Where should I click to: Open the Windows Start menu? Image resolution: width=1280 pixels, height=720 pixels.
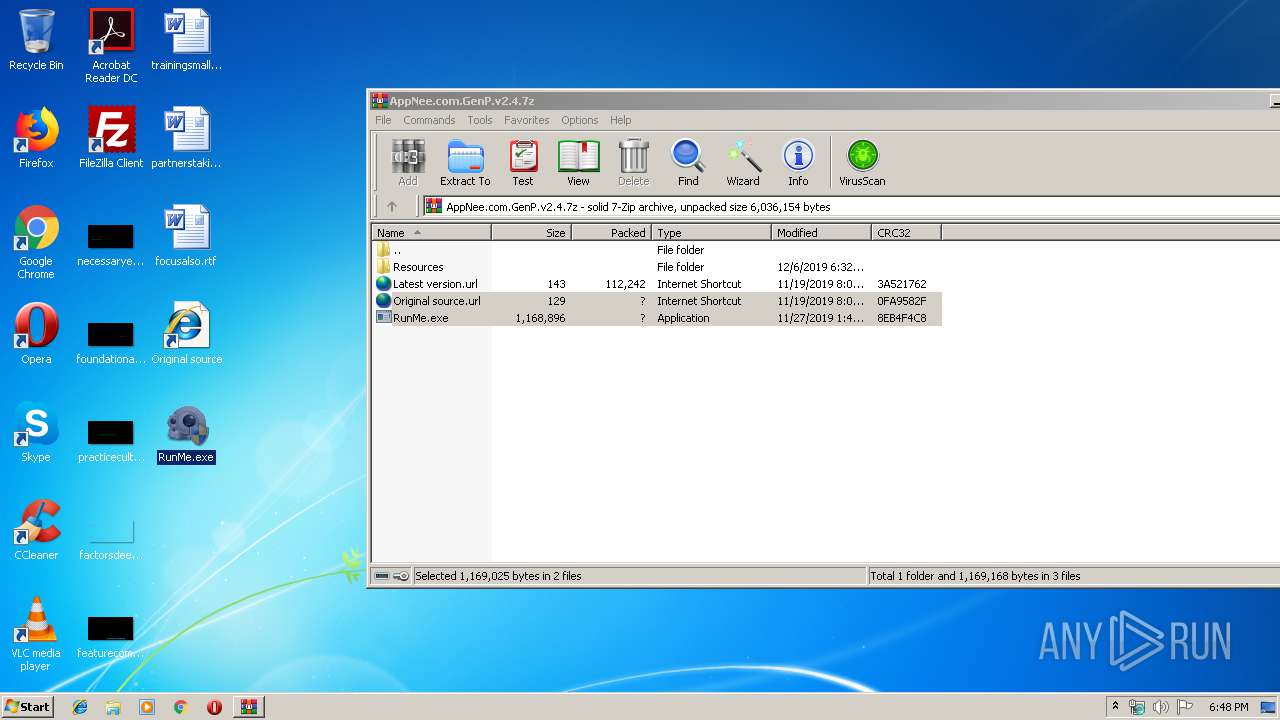click(x=28, y=706)
